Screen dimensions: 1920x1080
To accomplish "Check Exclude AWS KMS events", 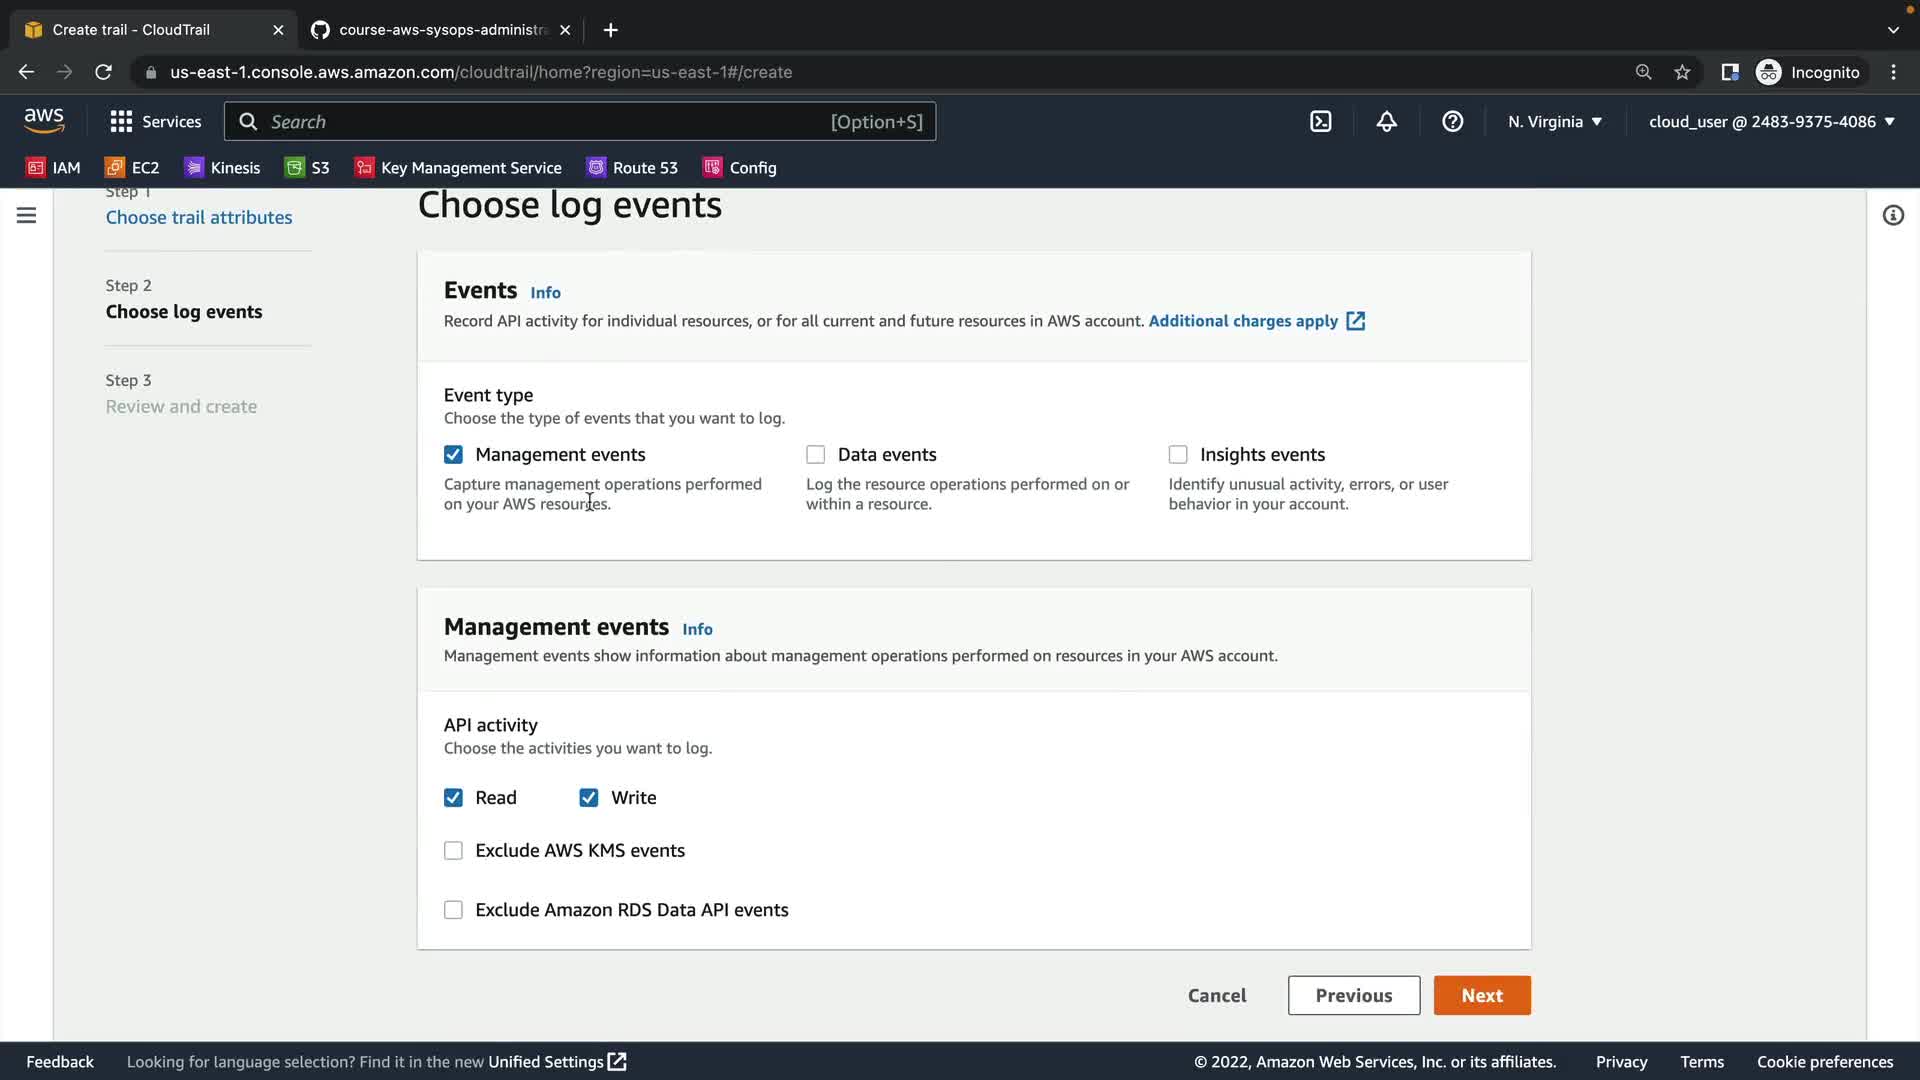I will (x=453, y=851).
